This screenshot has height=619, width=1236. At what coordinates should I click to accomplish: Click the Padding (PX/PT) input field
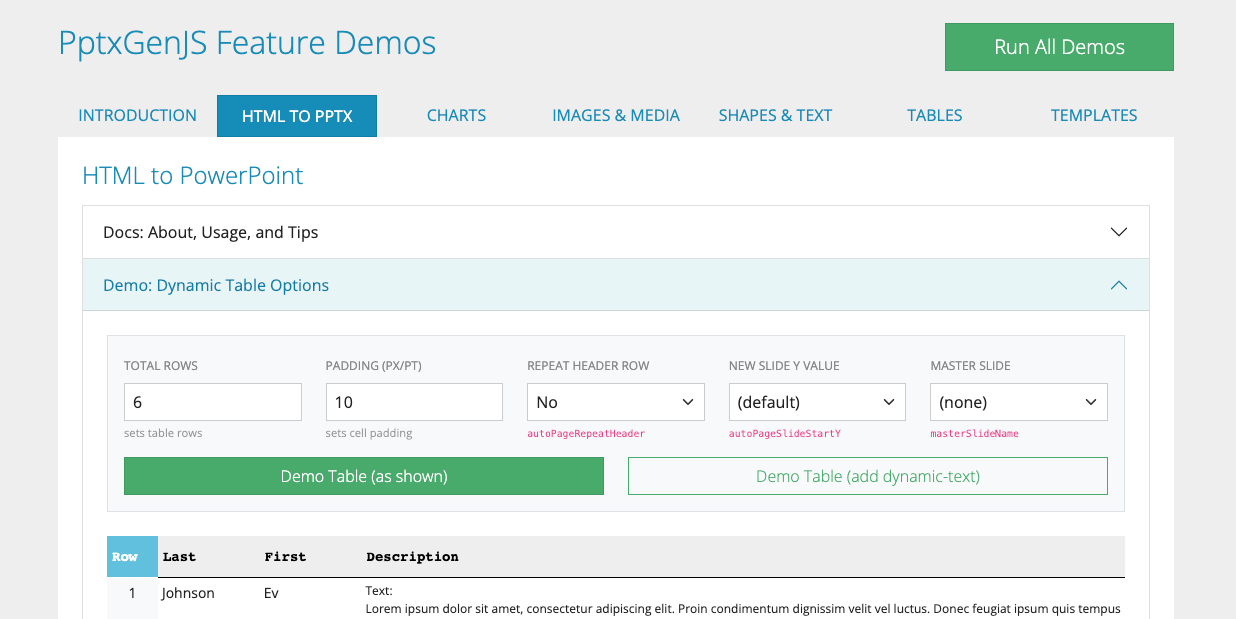click(414, 402)
